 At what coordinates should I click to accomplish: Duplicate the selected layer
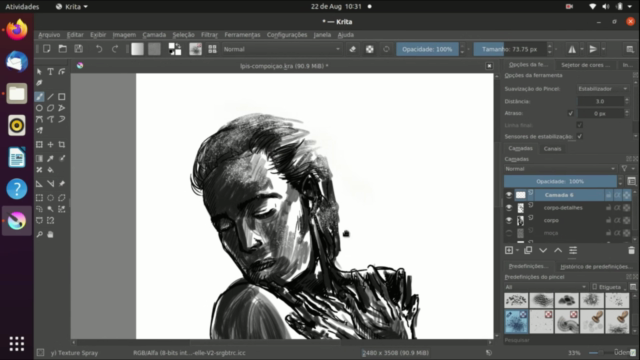pos(528,250)
